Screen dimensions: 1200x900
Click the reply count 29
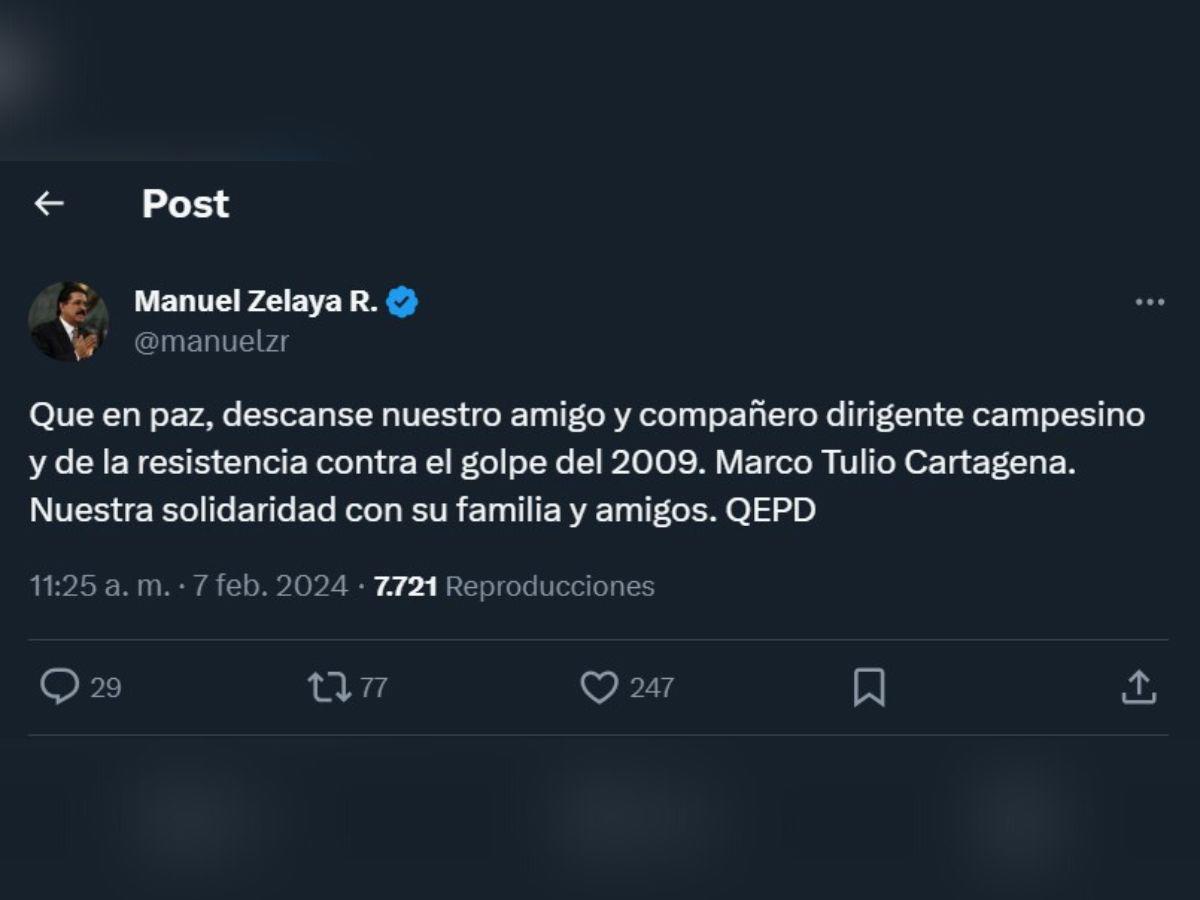tap(106, 688)
